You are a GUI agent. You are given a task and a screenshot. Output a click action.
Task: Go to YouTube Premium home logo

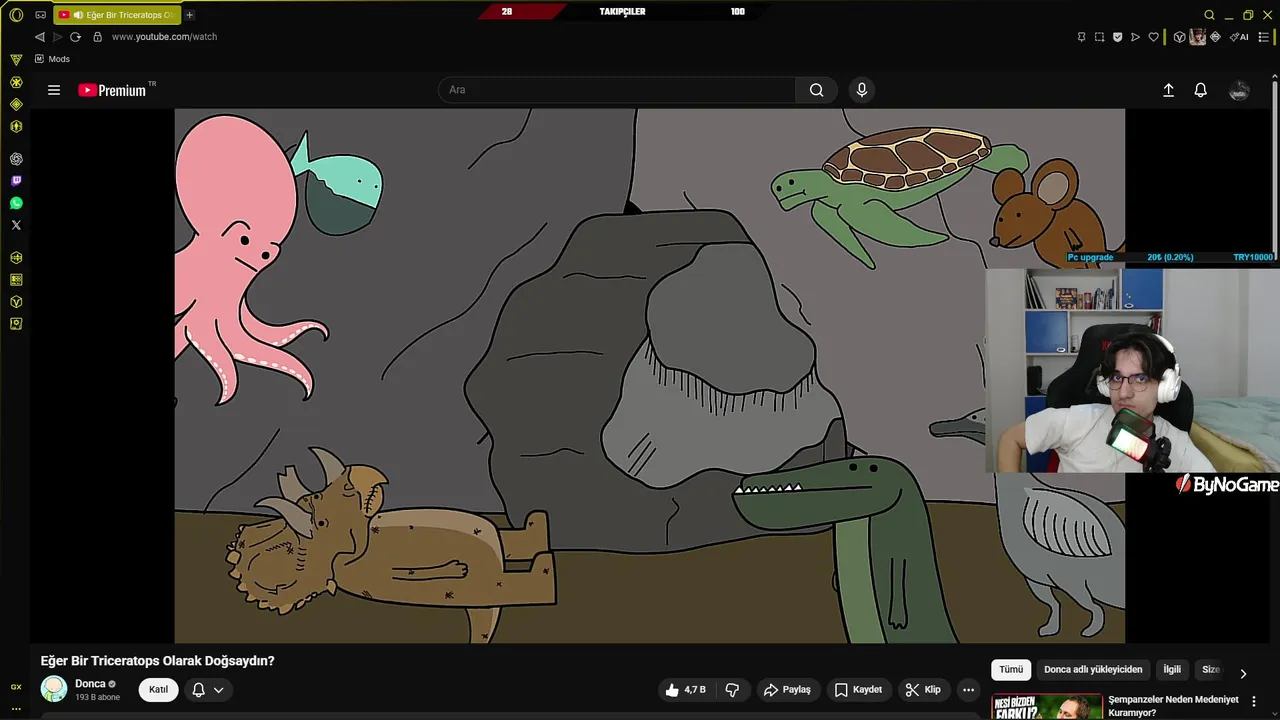coord(112,90)
